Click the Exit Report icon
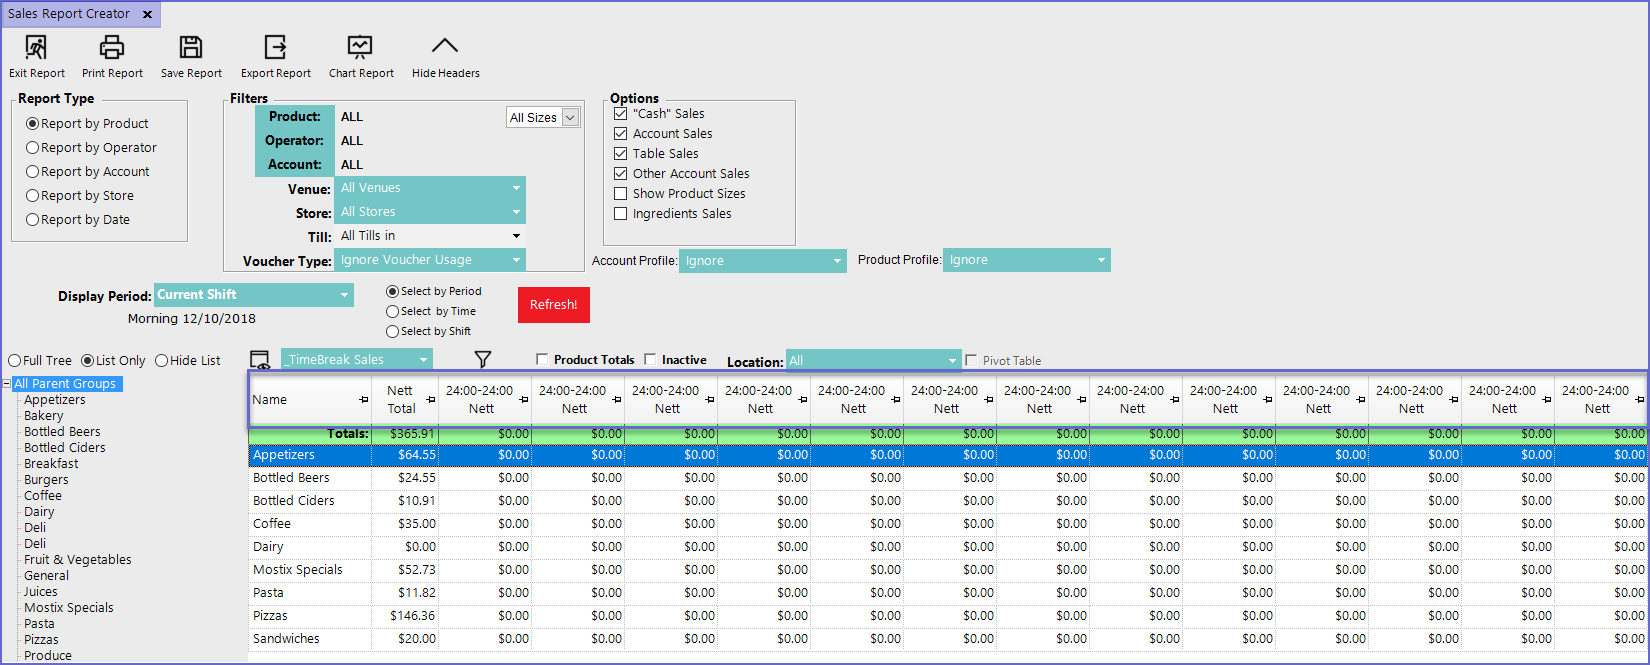Screen dimensions: 1650x665 [36, 47]
